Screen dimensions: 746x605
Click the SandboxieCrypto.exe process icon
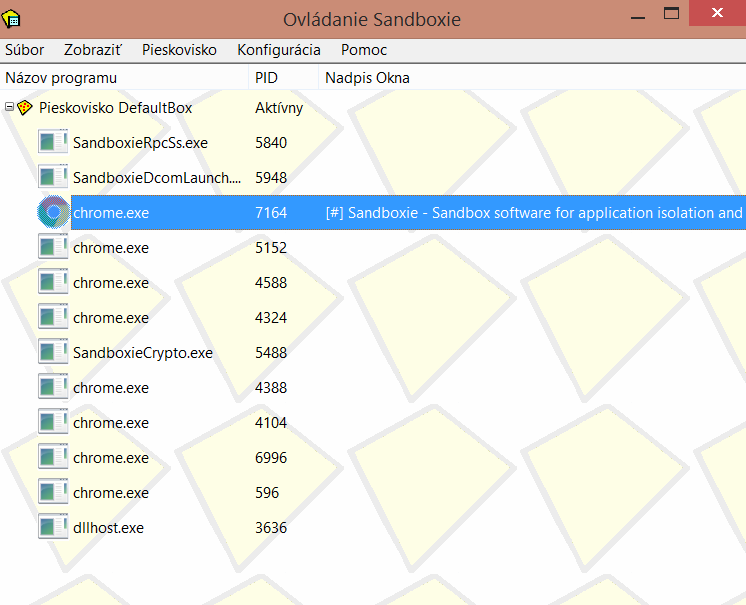[53, 352]
